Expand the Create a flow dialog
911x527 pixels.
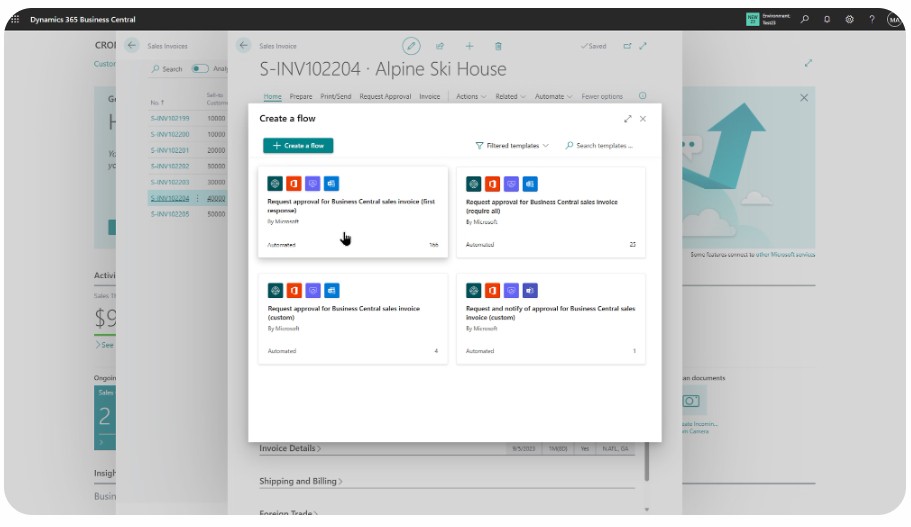point(627,119)
